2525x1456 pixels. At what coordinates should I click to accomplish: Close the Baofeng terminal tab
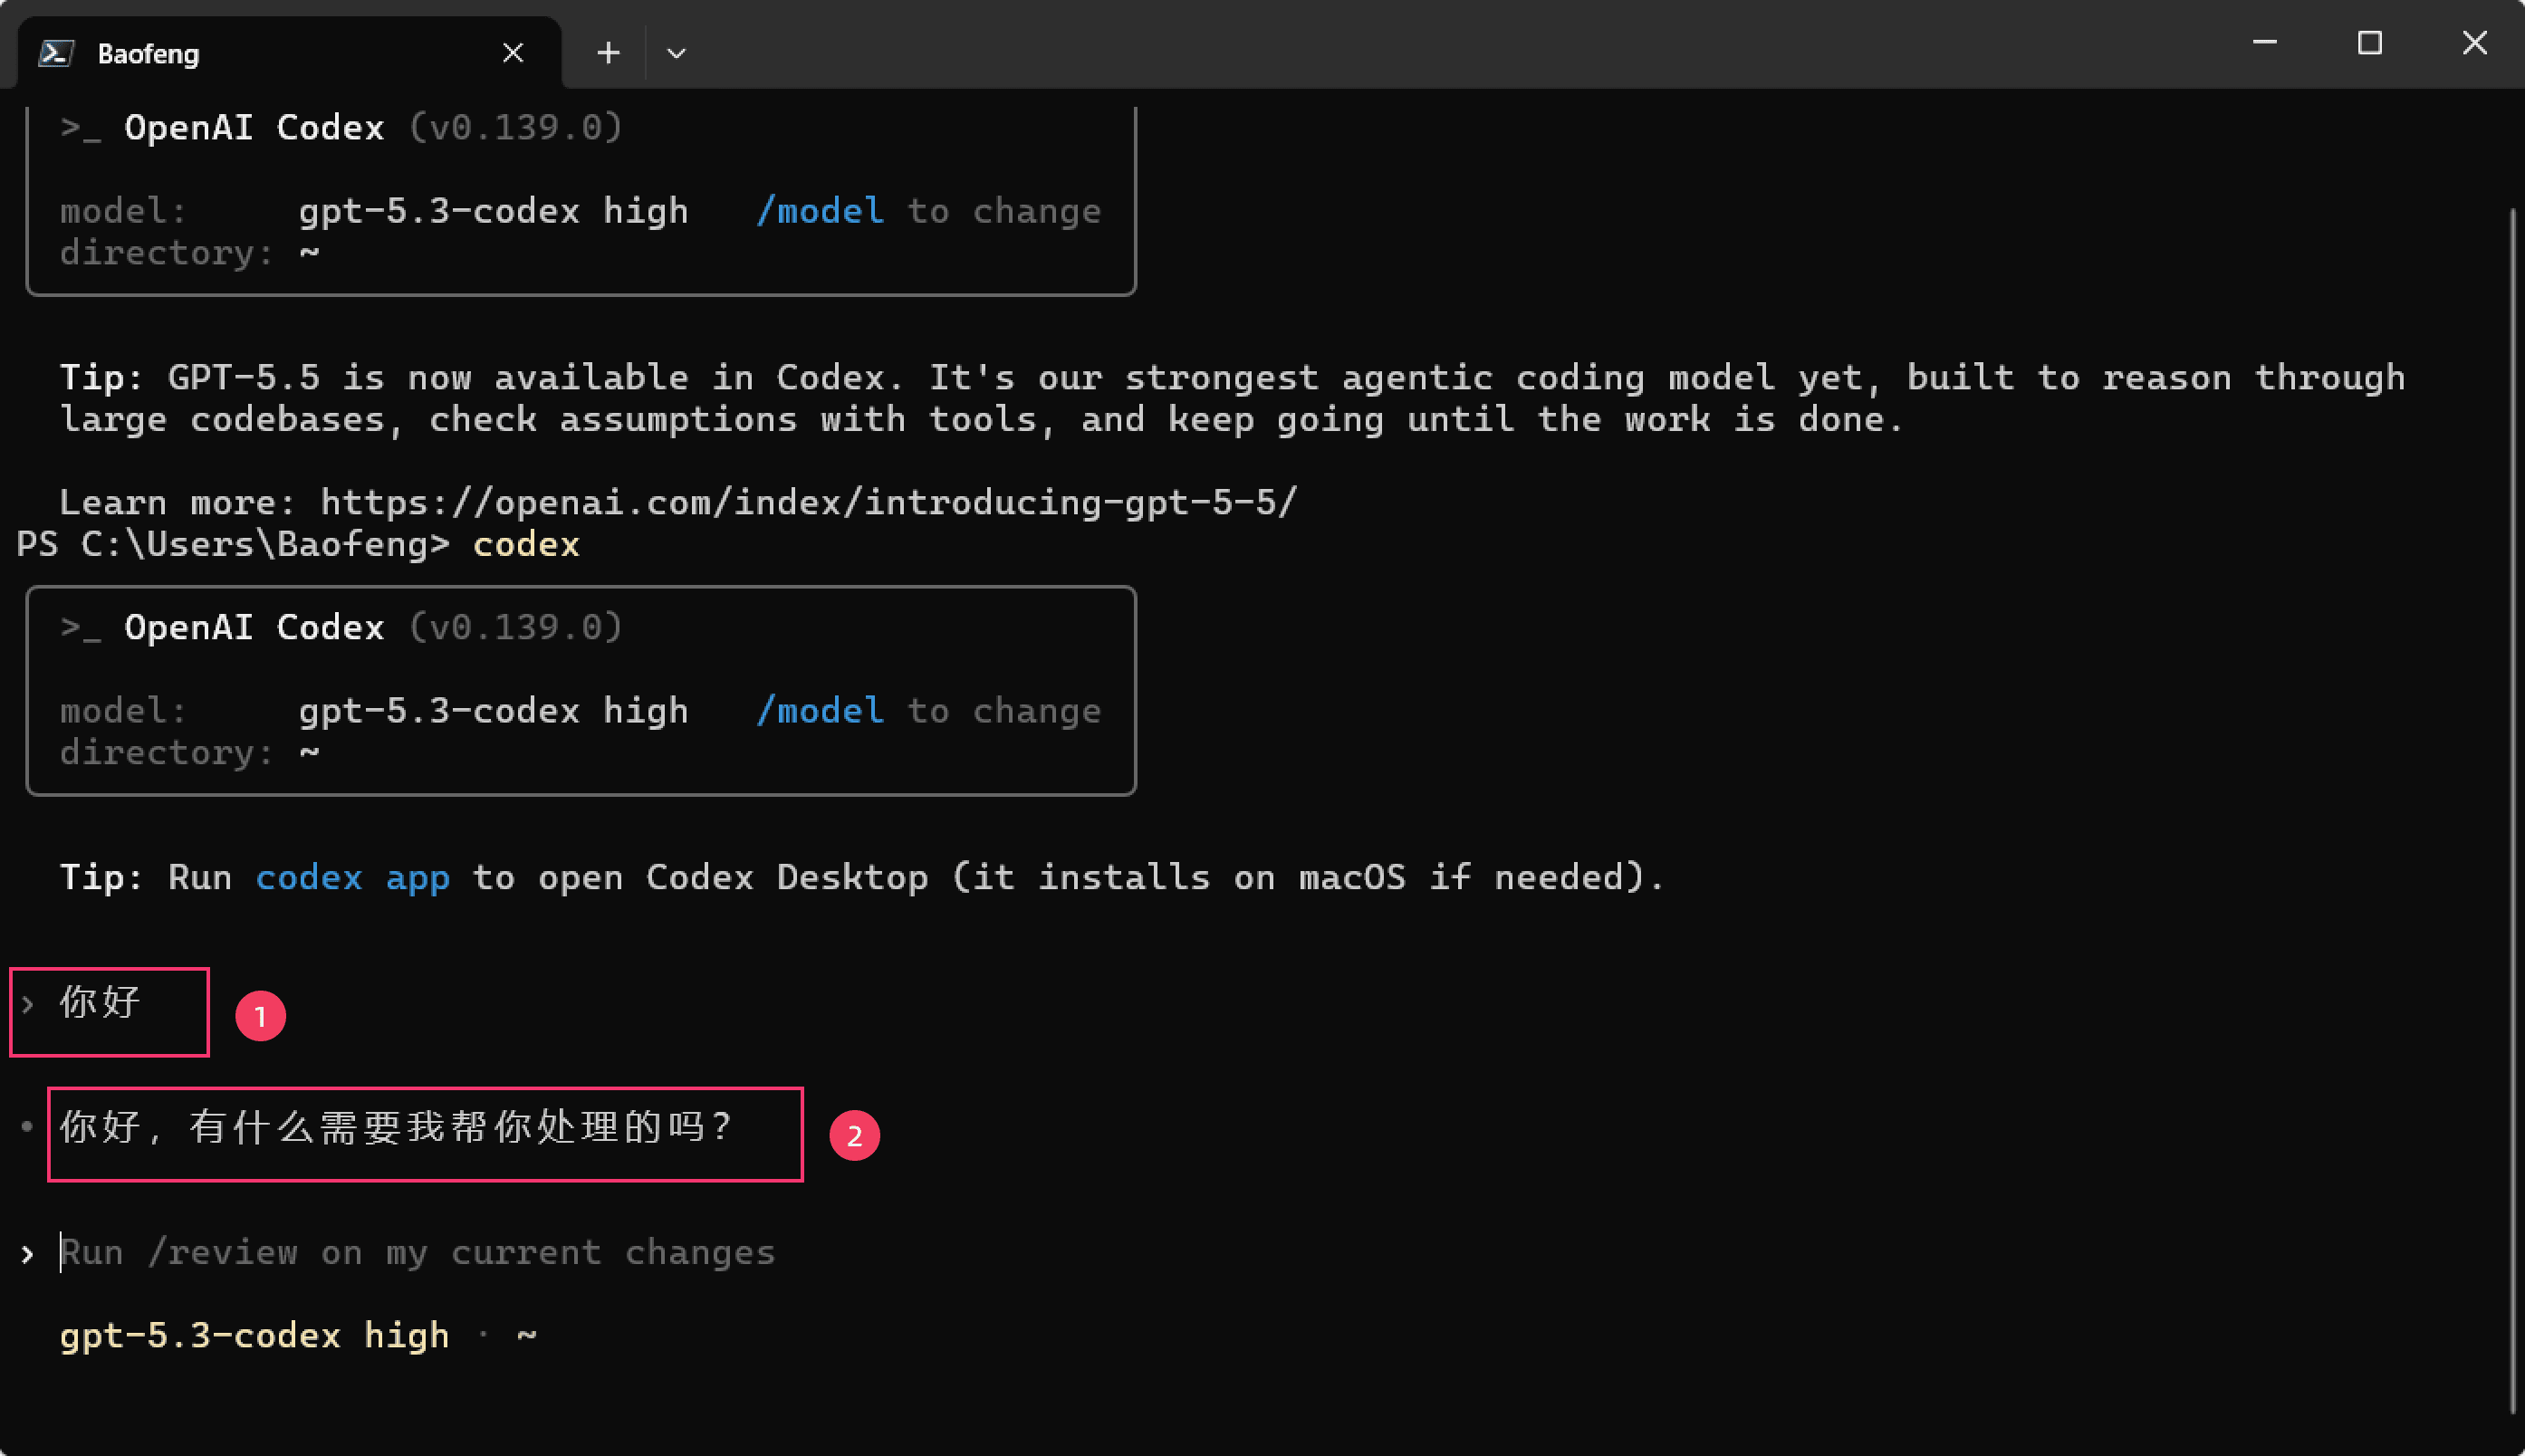point(513,53)
